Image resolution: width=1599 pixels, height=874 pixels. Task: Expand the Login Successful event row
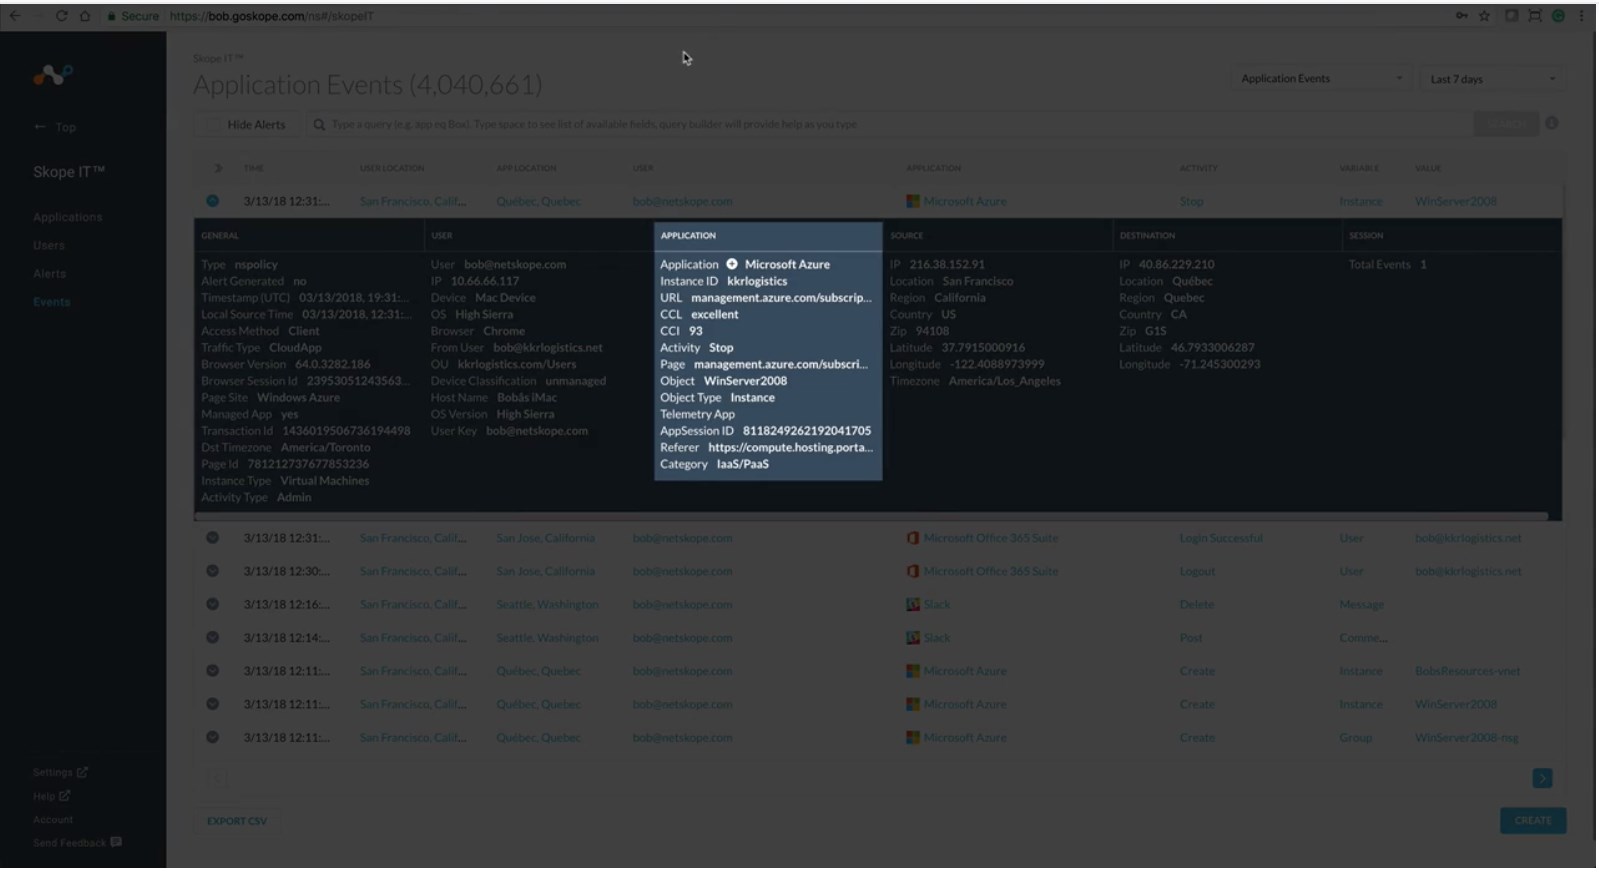[x=212, y=538]
